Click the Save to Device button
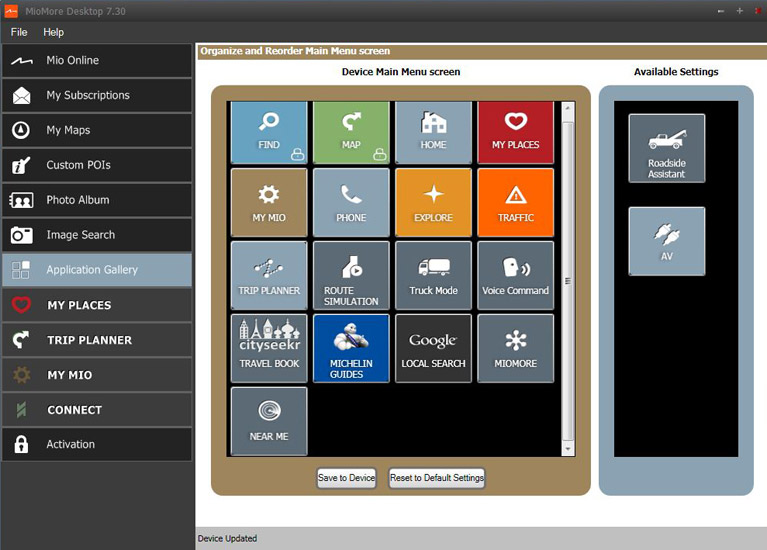Viewport: 767px width, 550px height. (x=346, y=478)
